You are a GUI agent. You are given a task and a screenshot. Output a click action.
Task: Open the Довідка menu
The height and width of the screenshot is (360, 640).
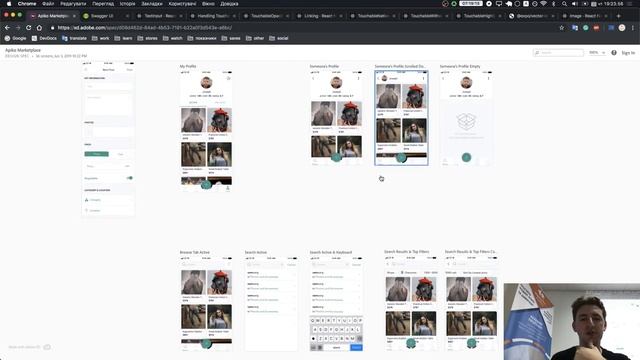click(x=229, y=4)
